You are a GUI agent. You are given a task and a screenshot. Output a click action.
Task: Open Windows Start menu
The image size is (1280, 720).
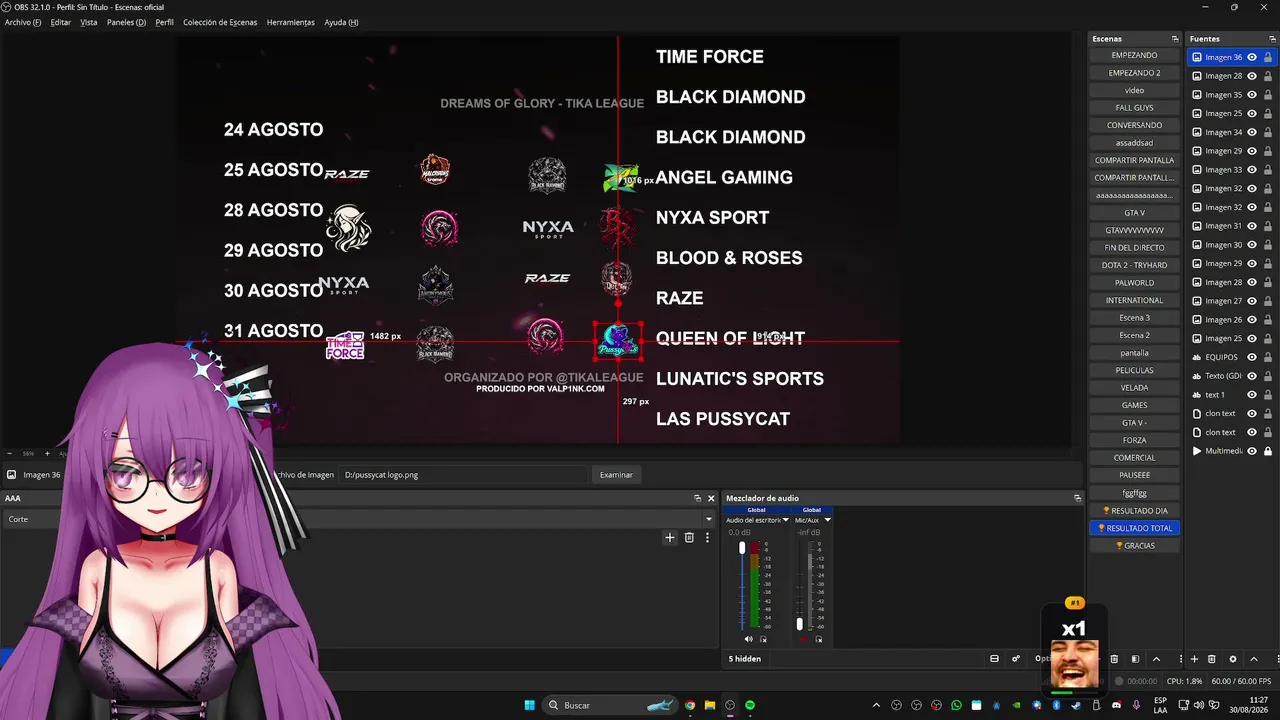530,705
